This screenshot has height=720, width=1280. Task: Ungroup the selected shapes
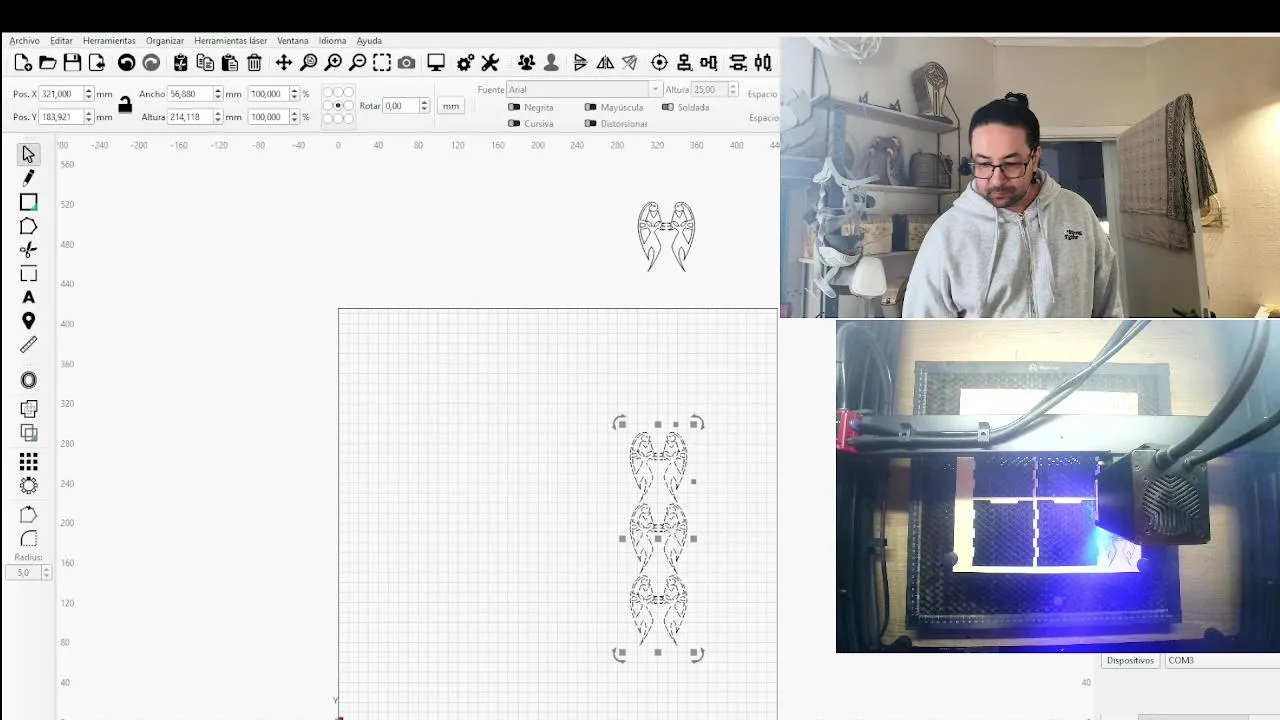pos(551,63)
